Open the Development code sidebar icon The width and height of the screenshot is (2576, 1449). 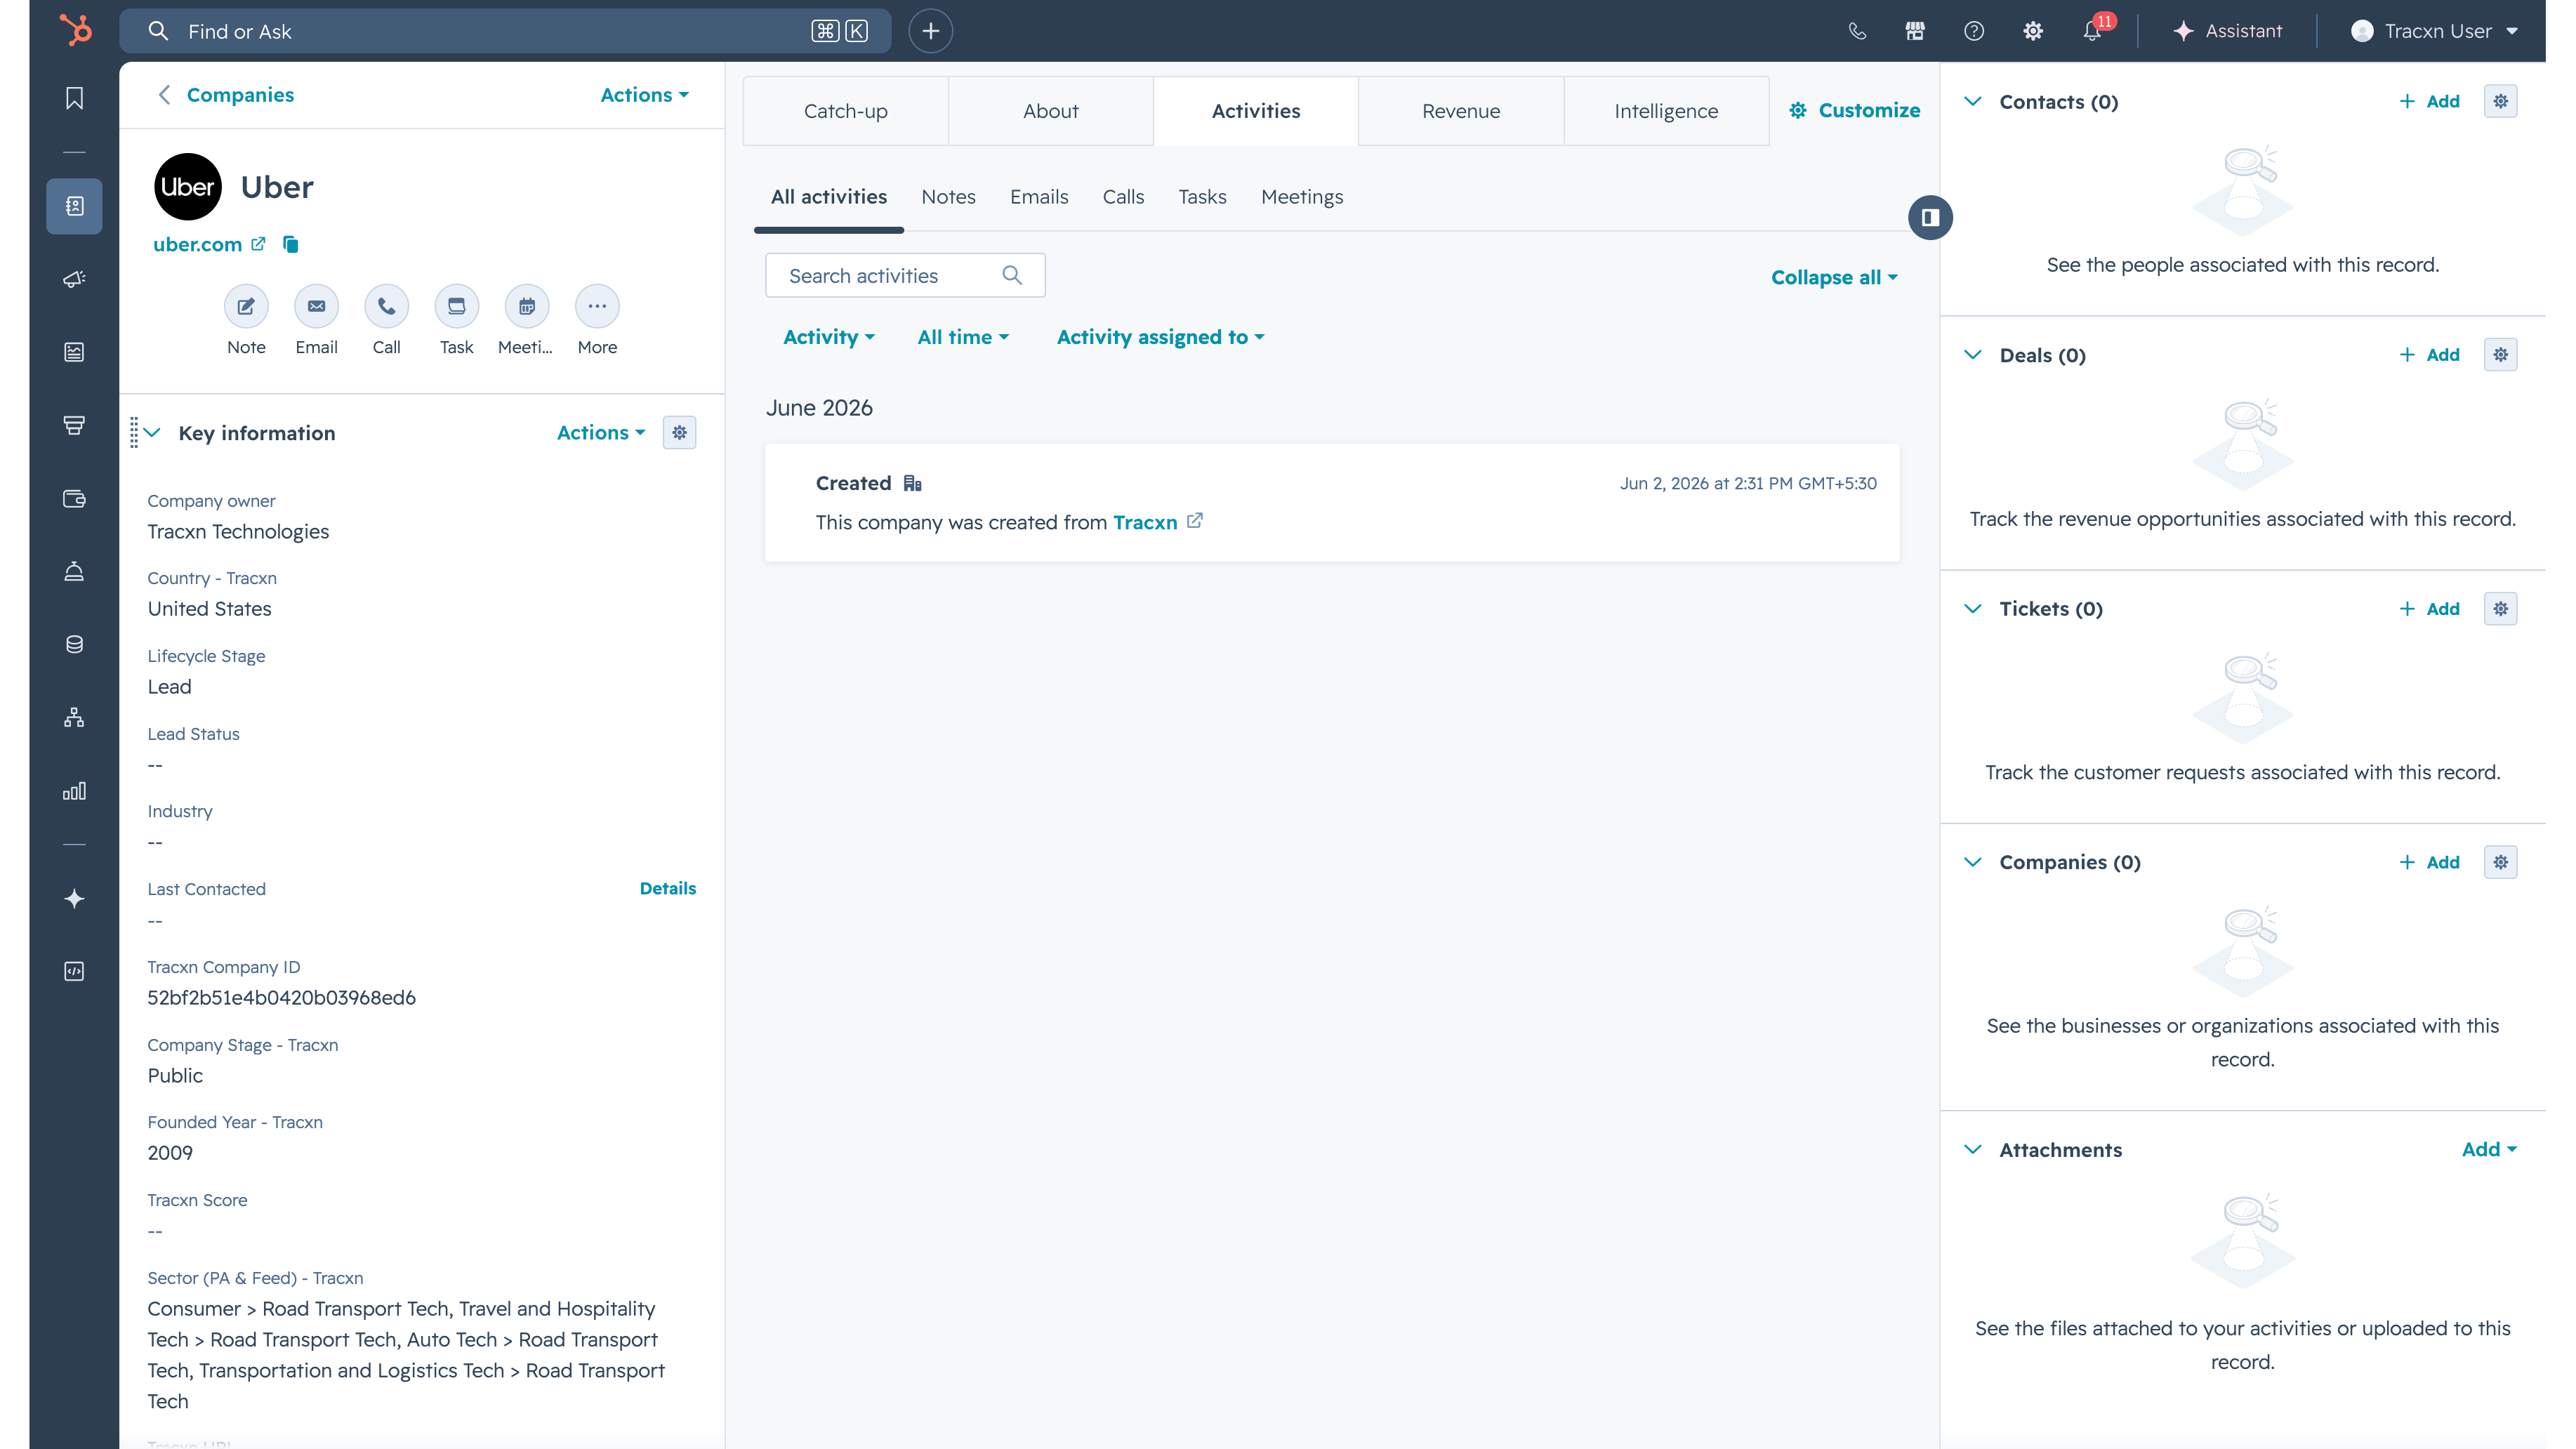coord(74,971)
